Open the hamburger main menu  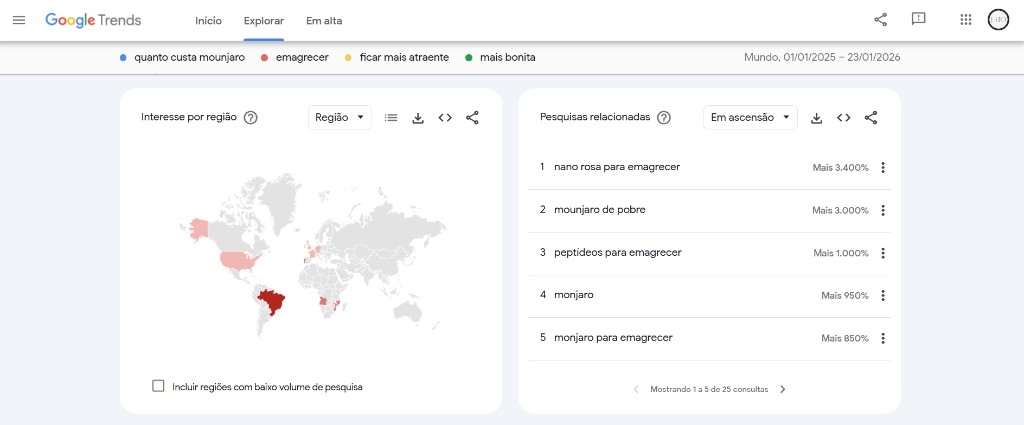pyautogui.click(x=19, y=20)
